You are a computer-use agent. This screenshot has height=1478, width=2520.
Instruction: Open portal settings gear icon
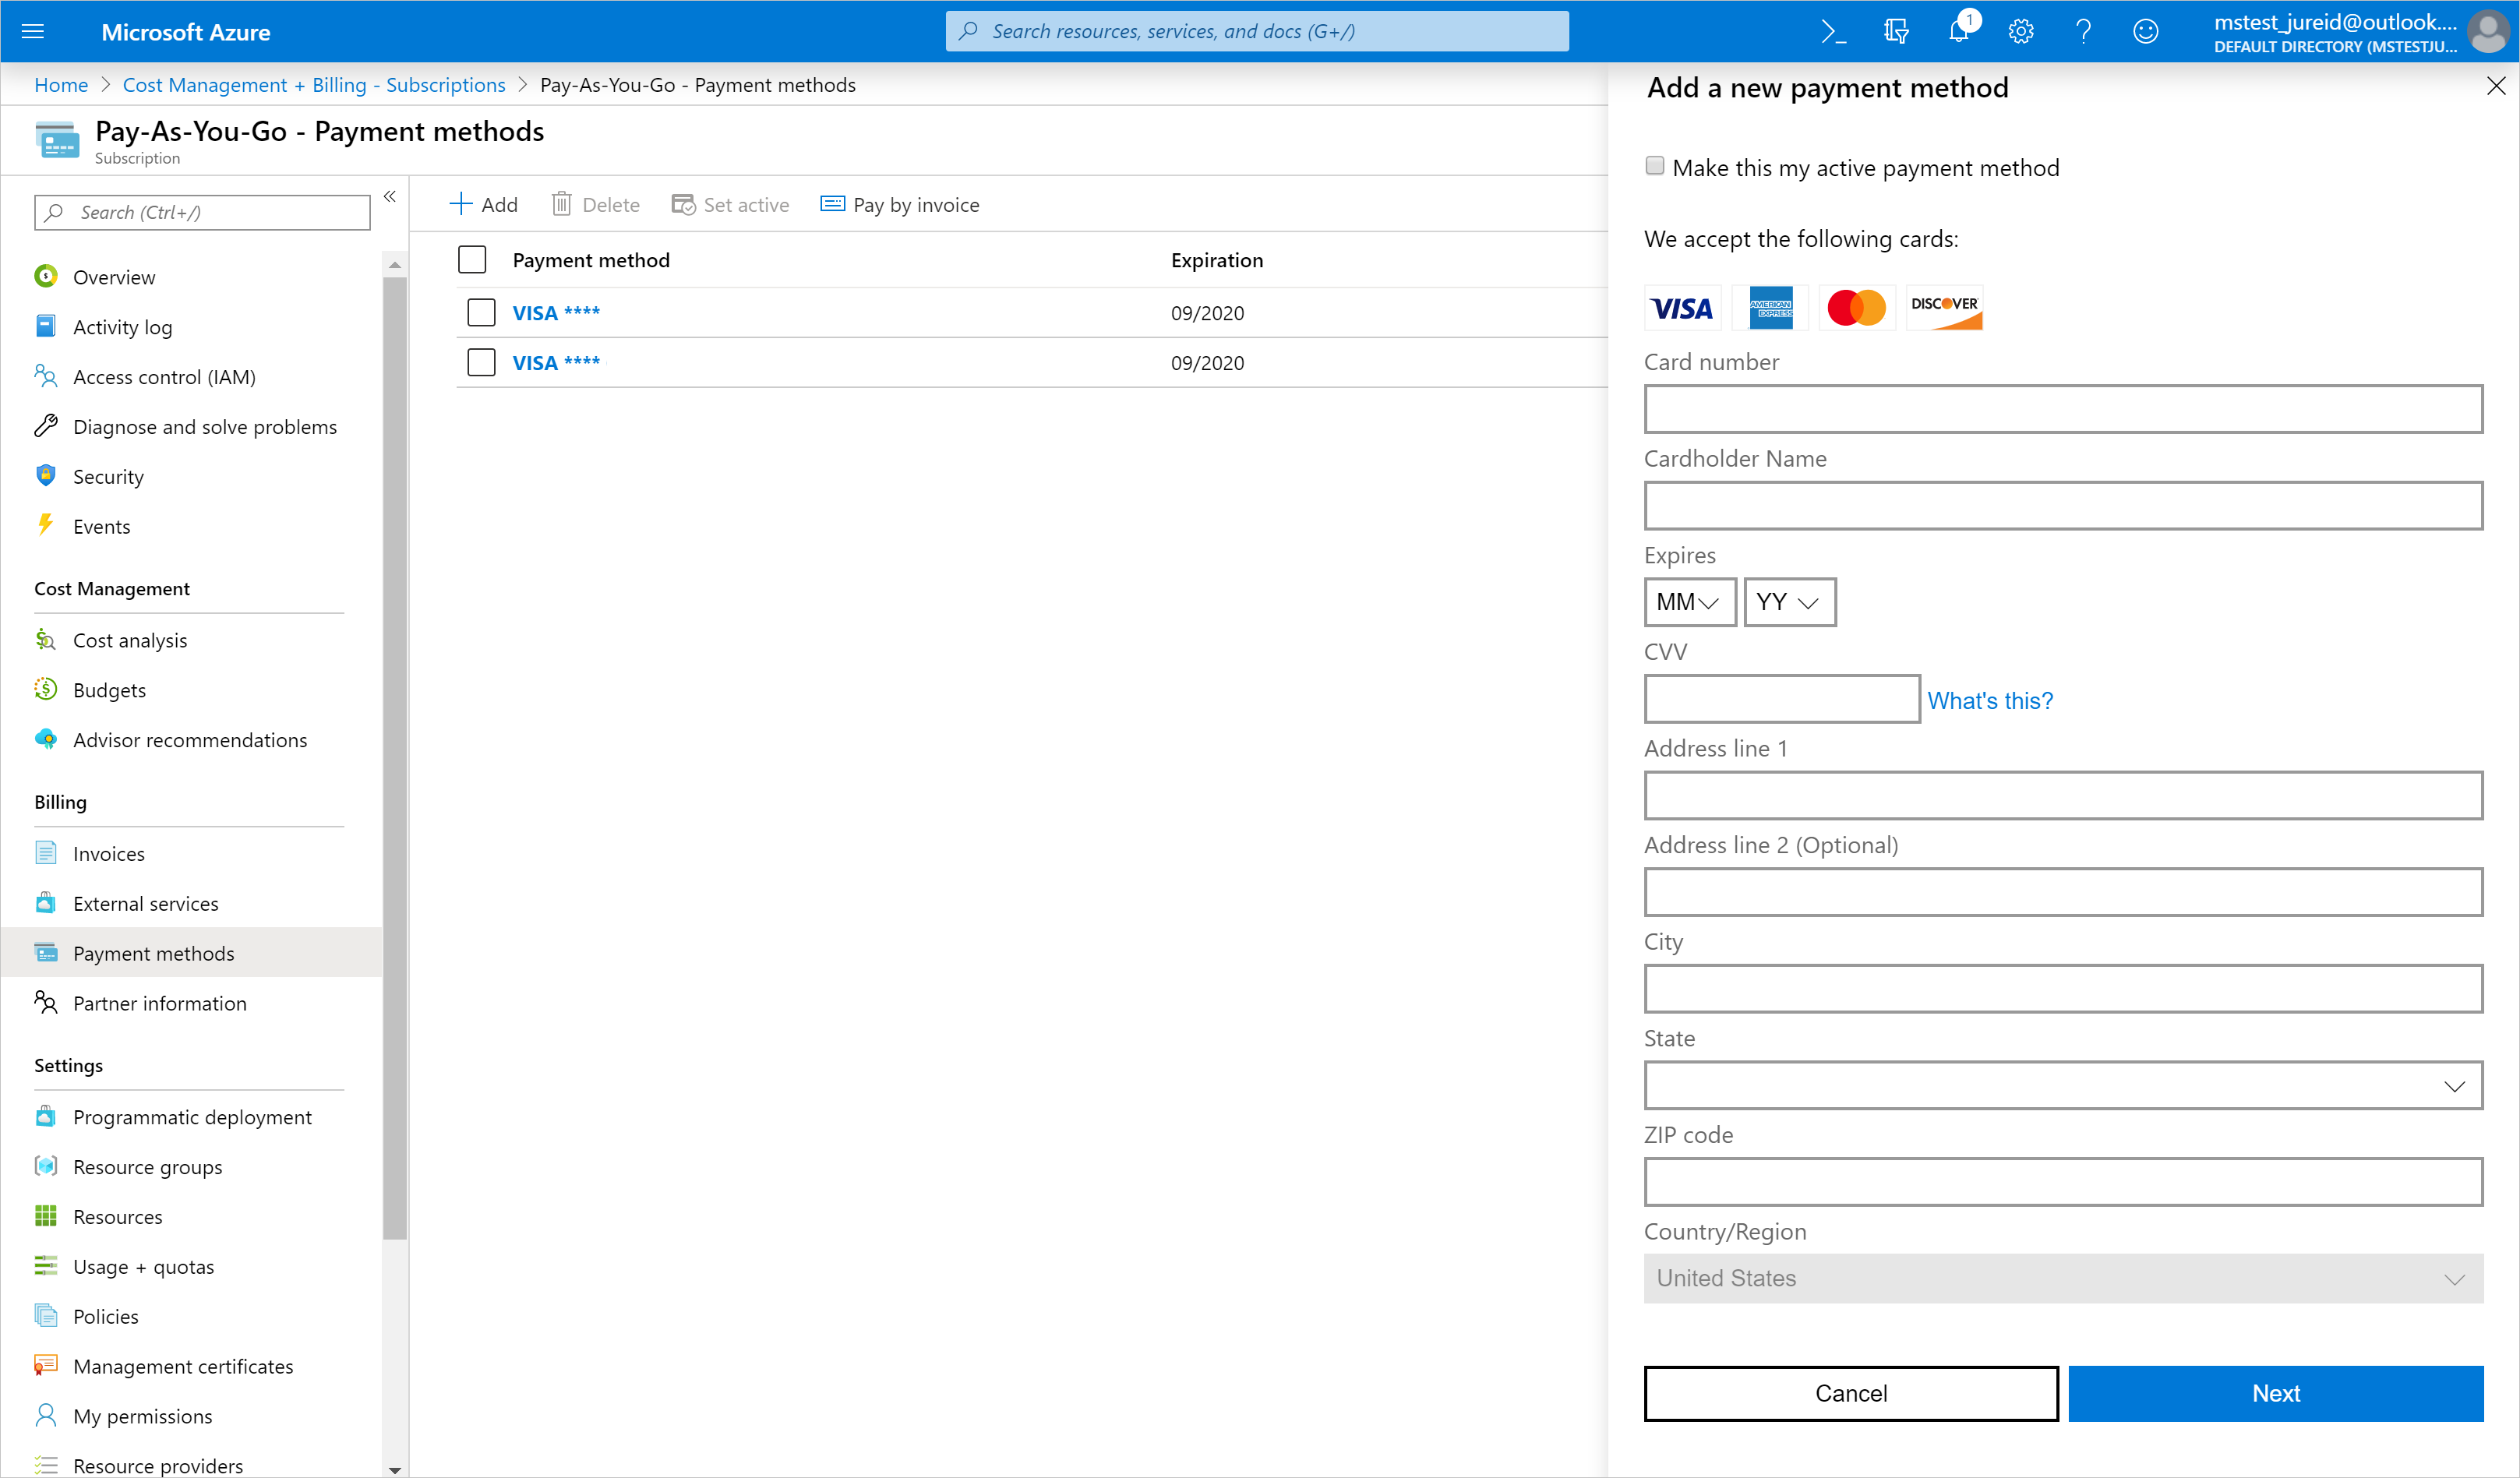tap(2020, 32)
